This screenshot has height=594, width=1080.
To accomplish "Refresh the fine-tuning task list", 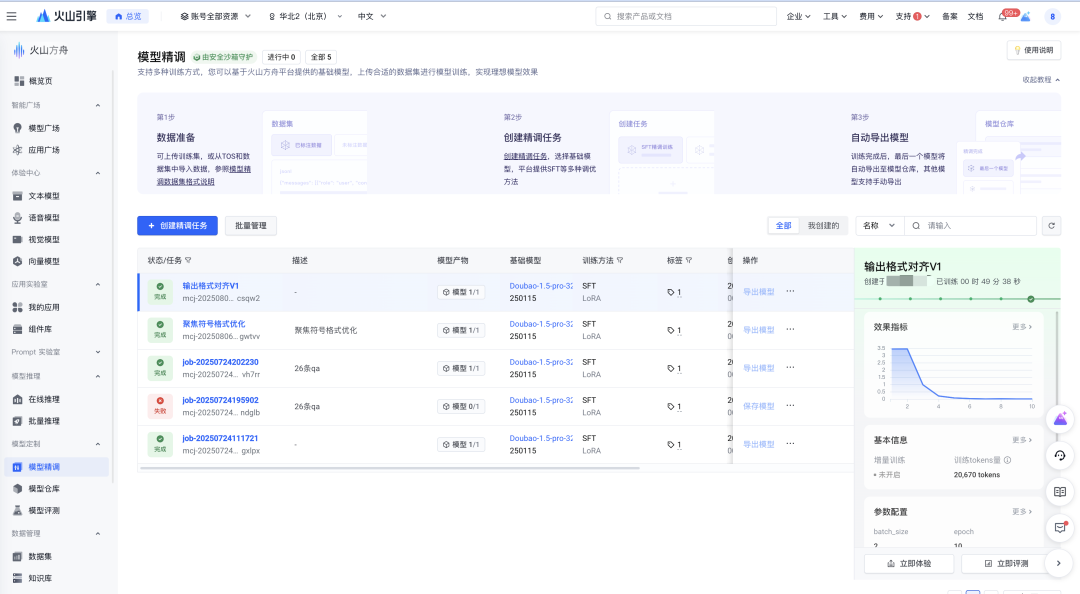I will point(1051,225).
